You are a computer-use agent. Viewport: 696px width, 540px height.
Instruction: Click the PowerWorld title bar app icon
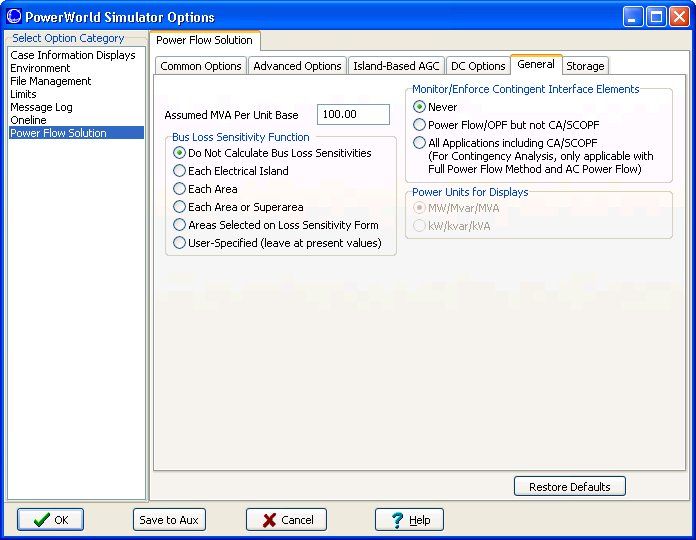[x=14, y=16]
